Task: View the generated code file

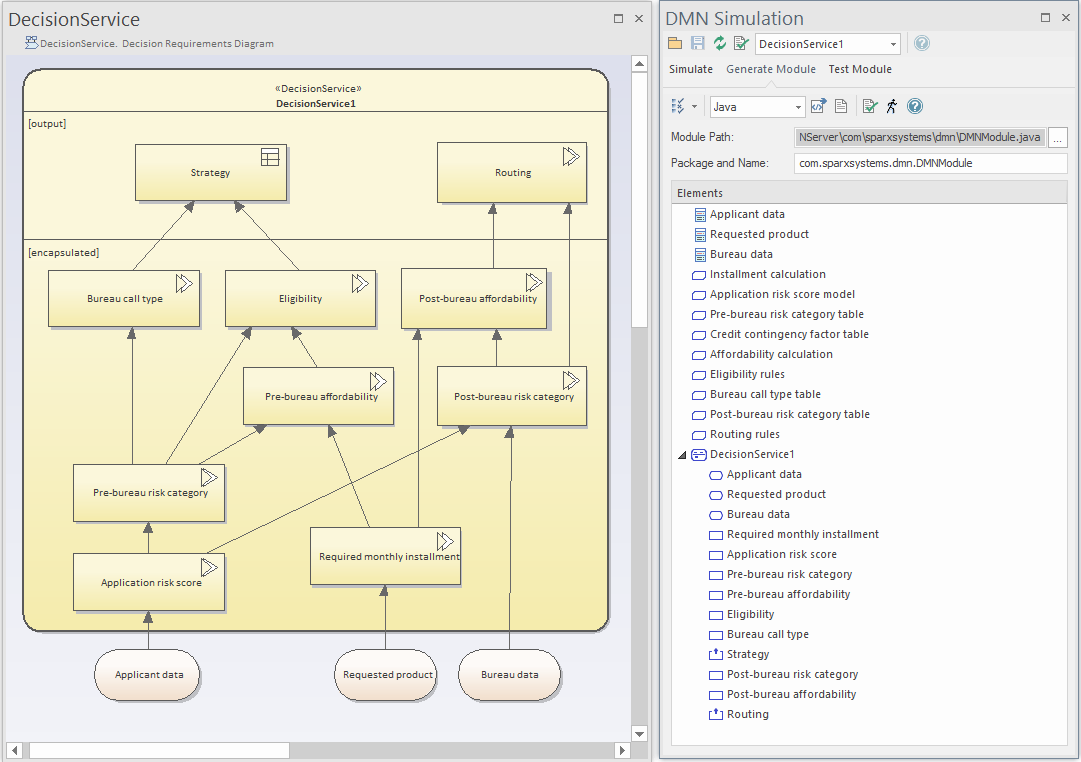Action: (x=839, y=105)
